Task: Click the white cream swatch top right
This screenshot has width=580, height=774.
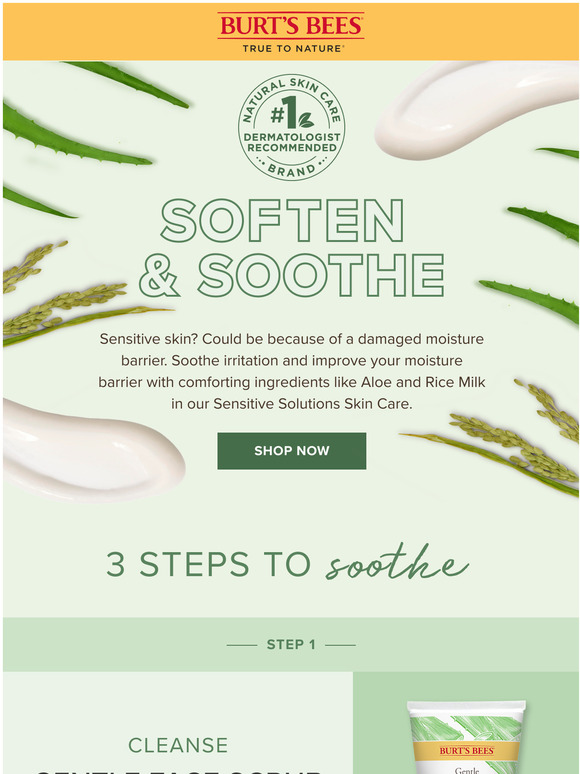Action: [x=476, y=109]
